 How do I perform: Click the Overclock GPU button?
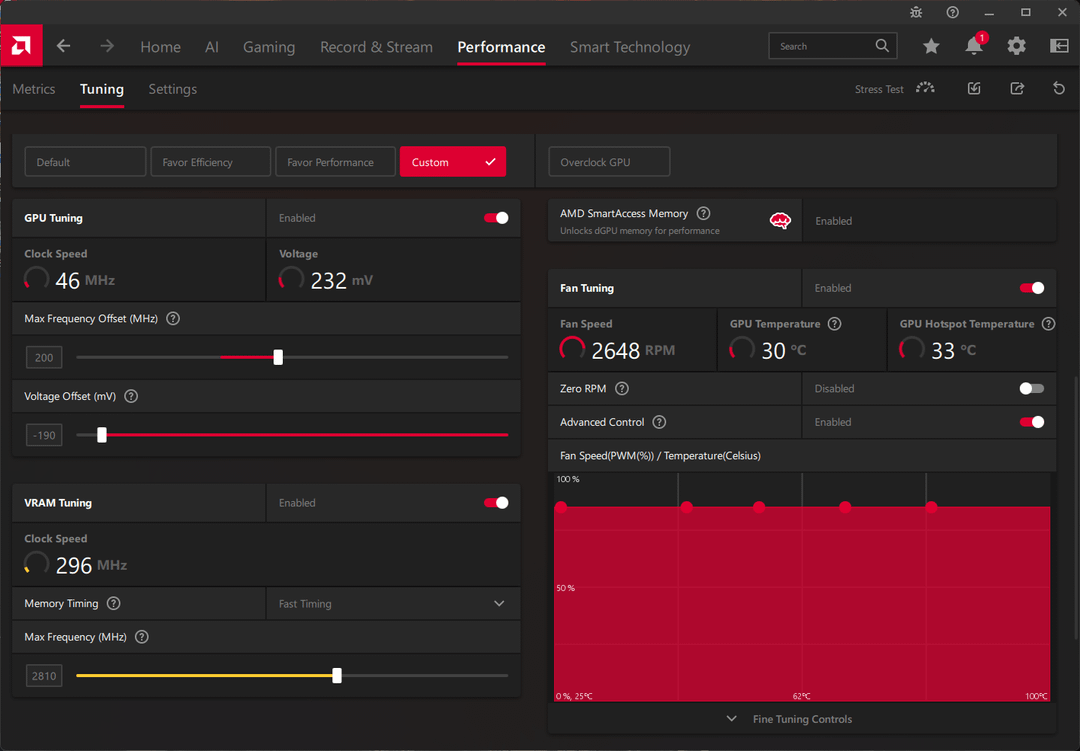609,162
